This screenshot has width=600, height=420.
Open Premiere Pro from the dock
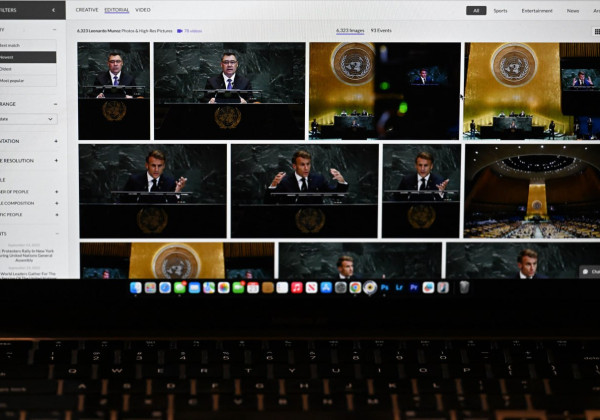(x=414, y=288)
